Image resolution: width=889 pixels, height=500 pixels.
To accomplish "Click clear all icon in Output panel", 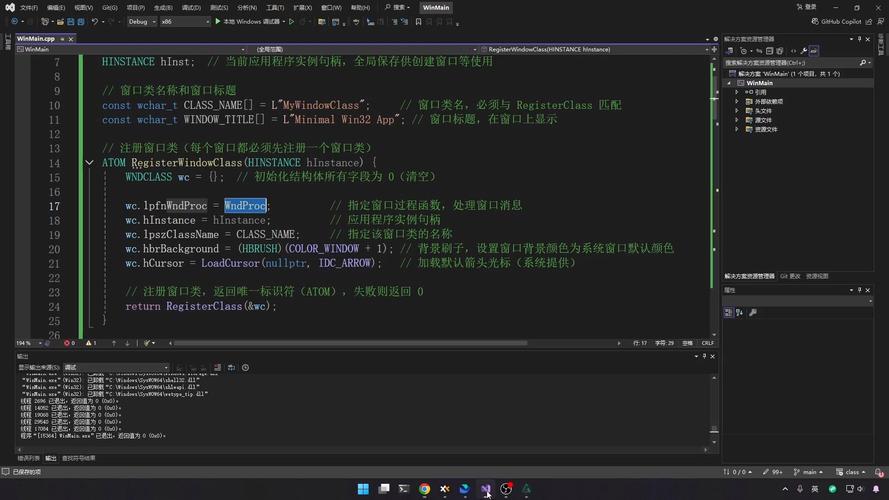I will (217, 367).
